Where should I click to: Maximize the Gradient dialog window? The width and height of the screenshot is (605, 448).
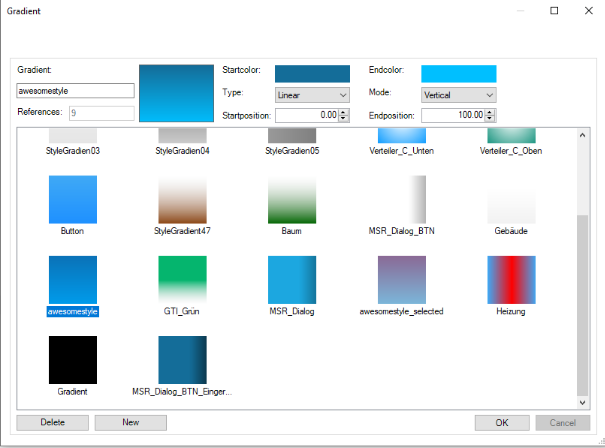[x=554, y=11]
